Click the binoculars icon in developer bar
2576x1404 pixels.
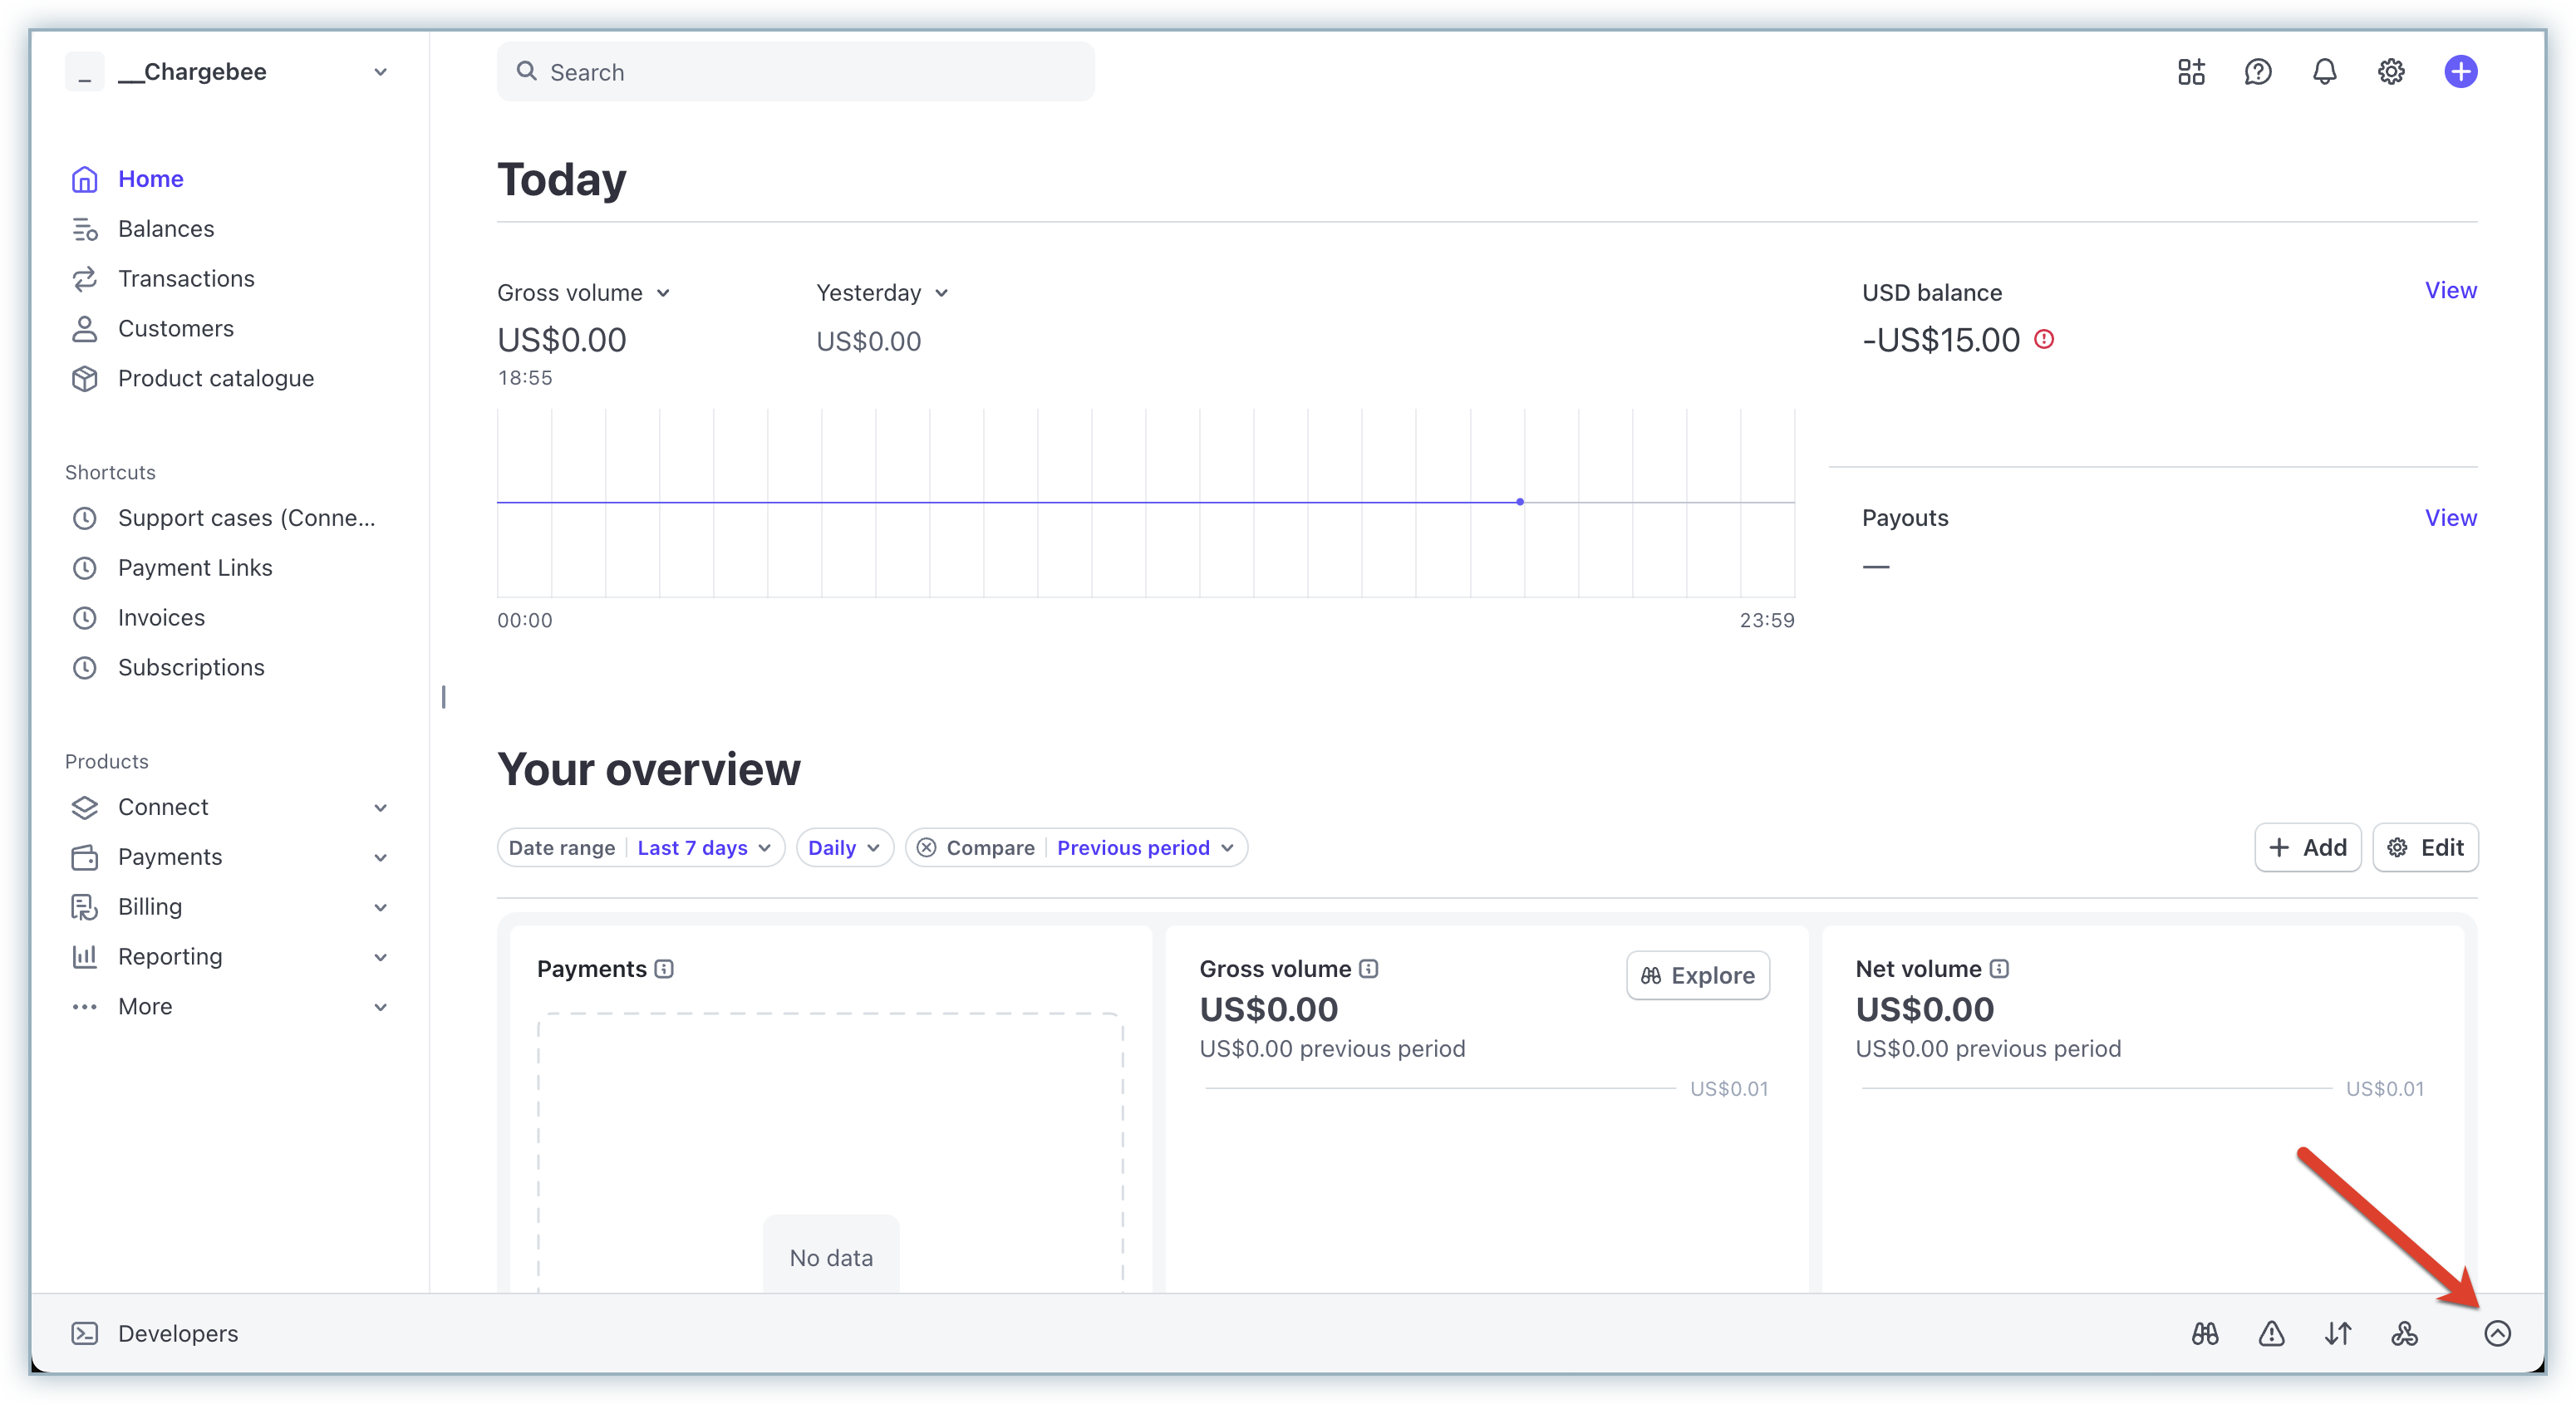[2205, 1333]
